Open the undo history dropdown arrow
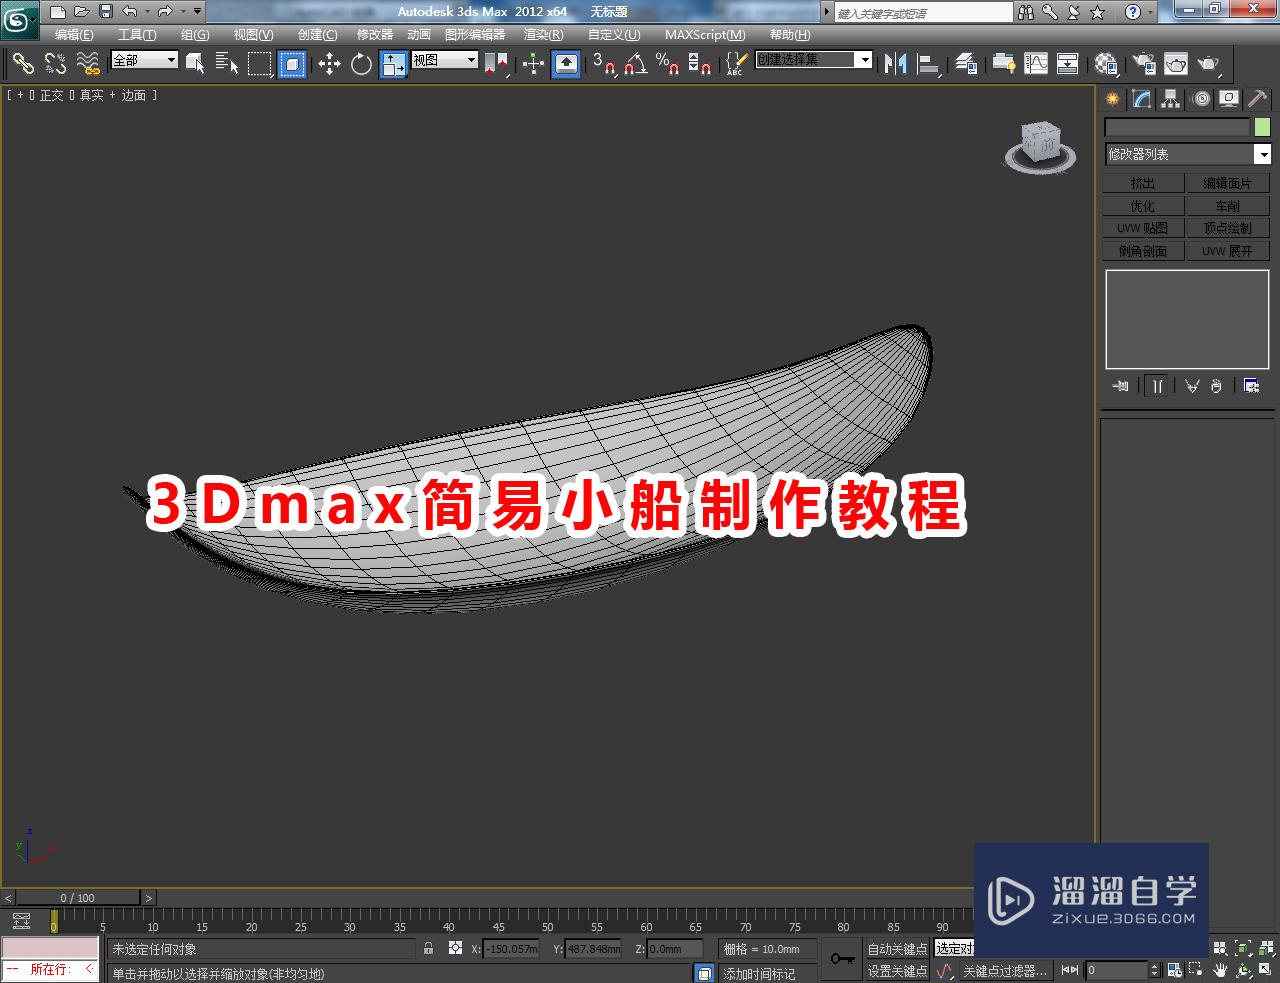The image size is (1280, 983). coord(148,12)
